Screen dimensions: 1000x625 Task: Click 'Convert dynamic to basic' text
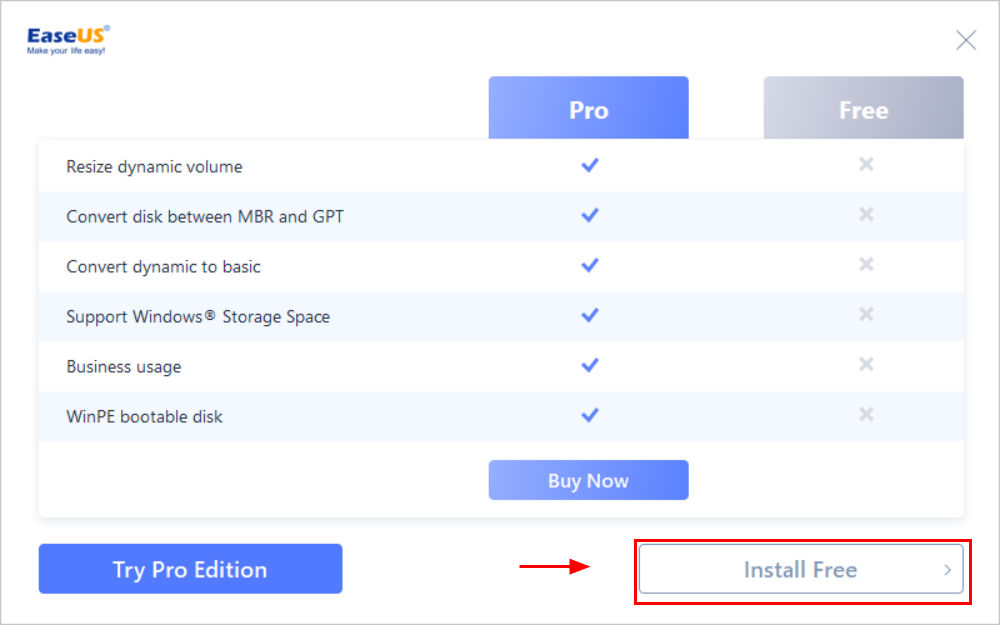163,267
